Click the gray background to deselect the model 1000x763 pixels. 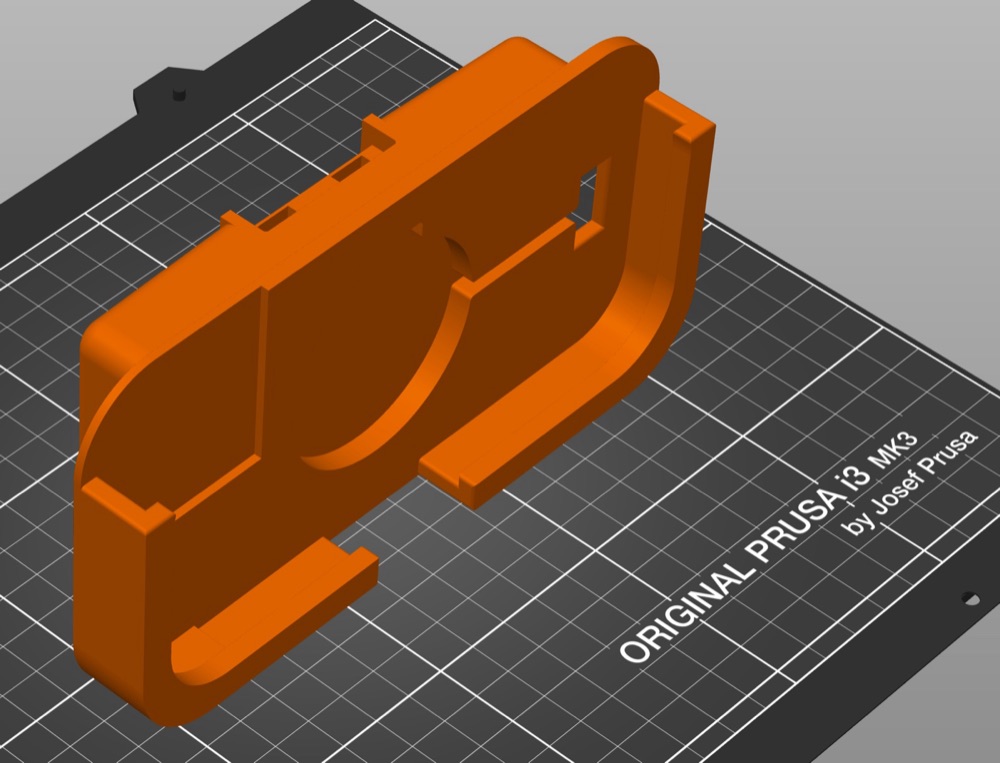pos(861,96)
